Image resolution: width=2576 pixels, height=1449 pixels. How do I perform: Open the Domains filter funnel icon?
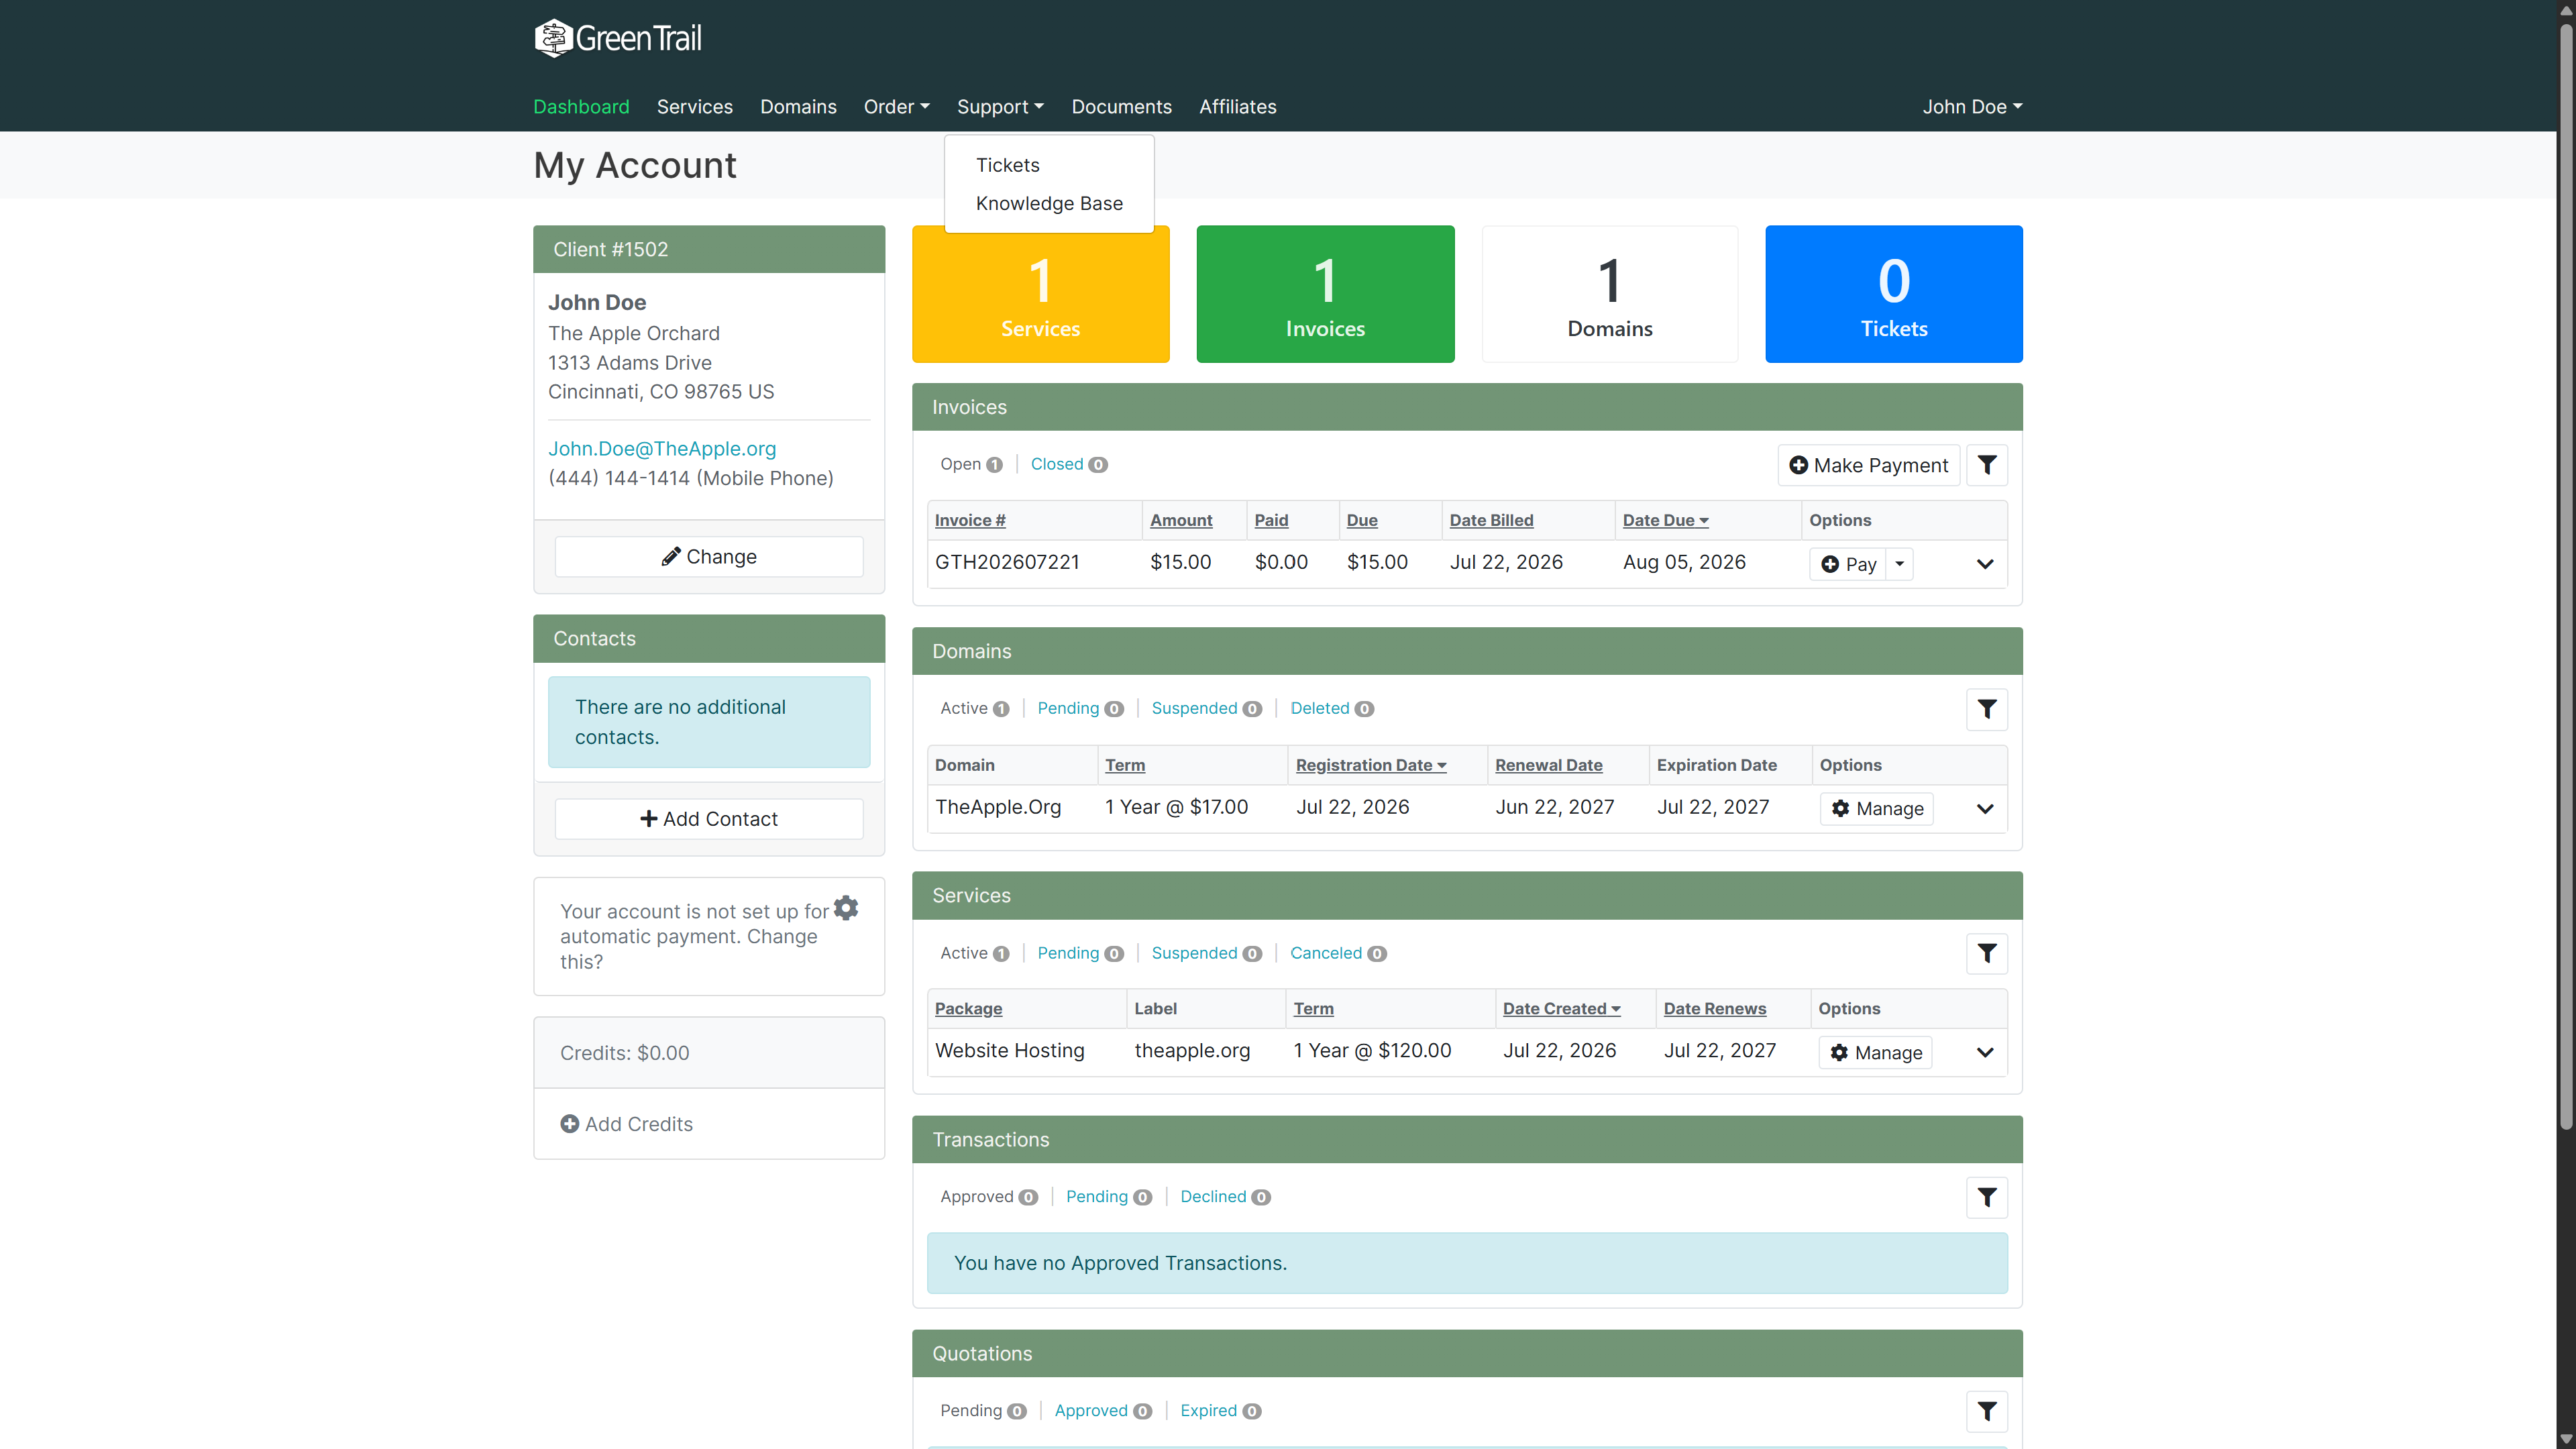[x=1986, y=709]
